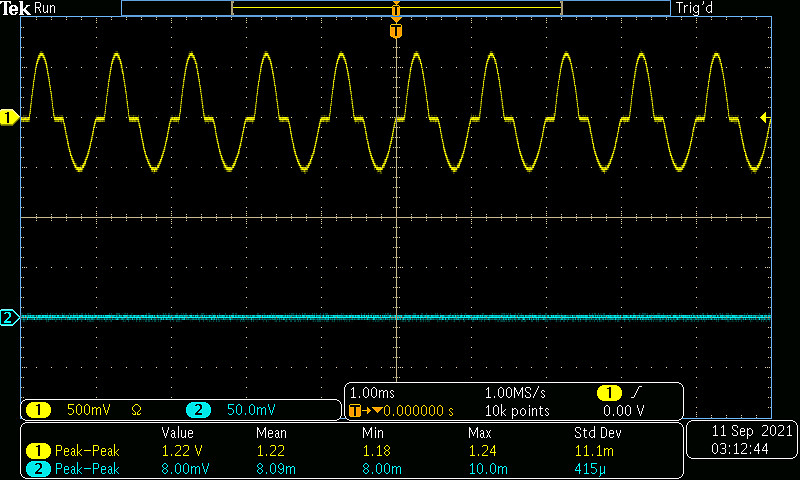Select the cyan channel 2 scale badge
This screenshot has height=480, width=800.
click(x=198, y=410)
